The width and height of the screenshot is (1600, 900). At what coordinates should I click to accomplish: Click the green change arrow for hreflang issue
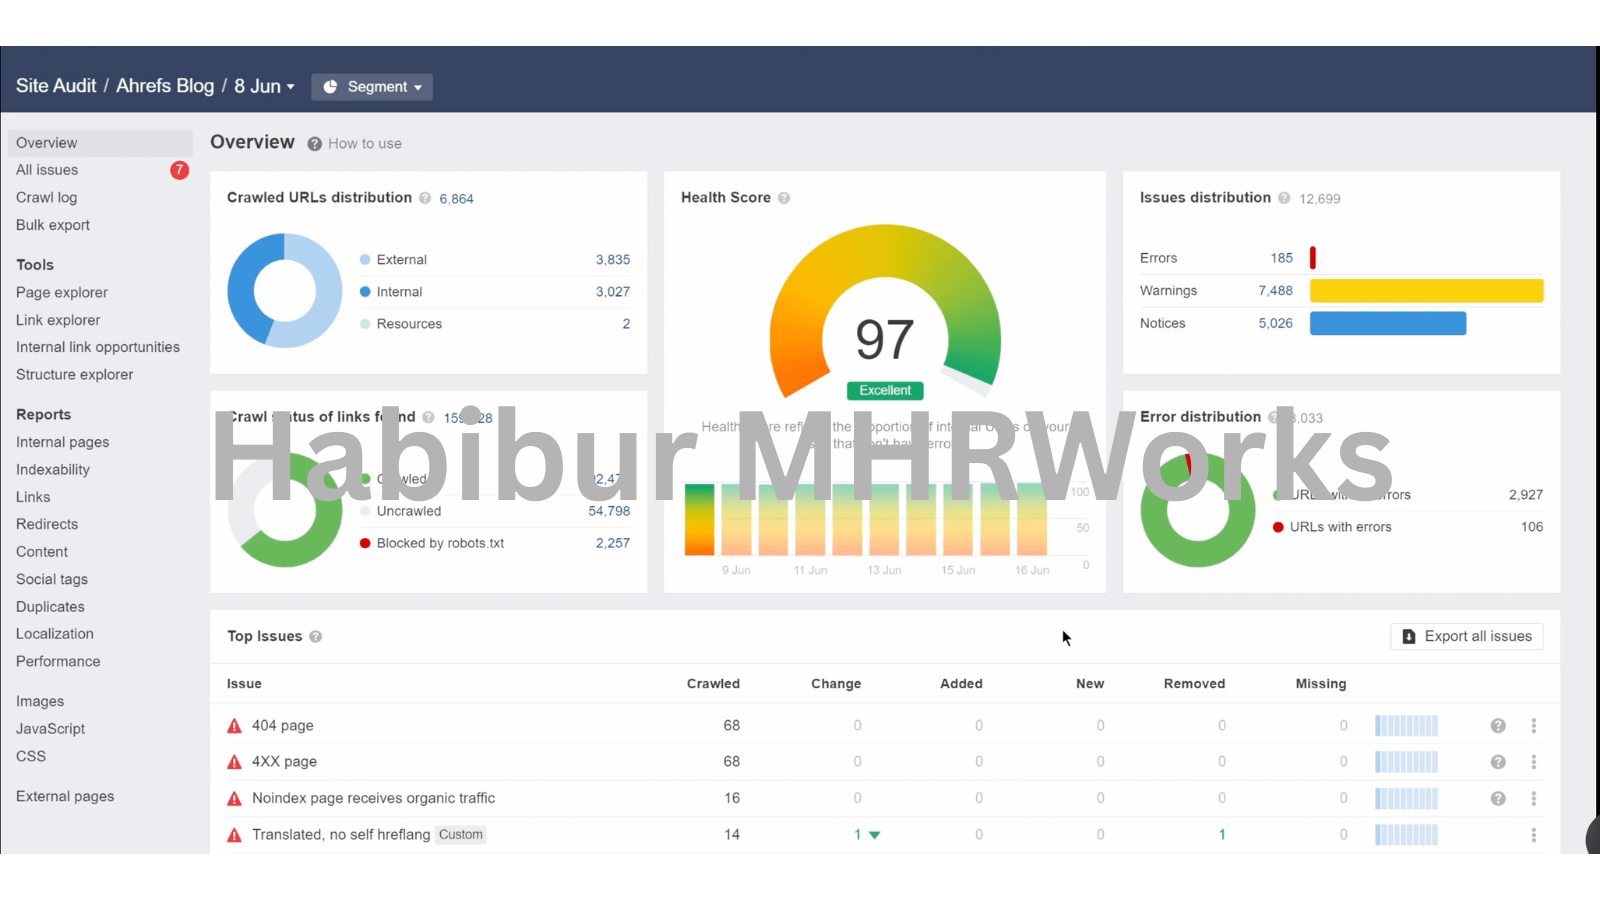pyautogui.click(x=875, y=835)
